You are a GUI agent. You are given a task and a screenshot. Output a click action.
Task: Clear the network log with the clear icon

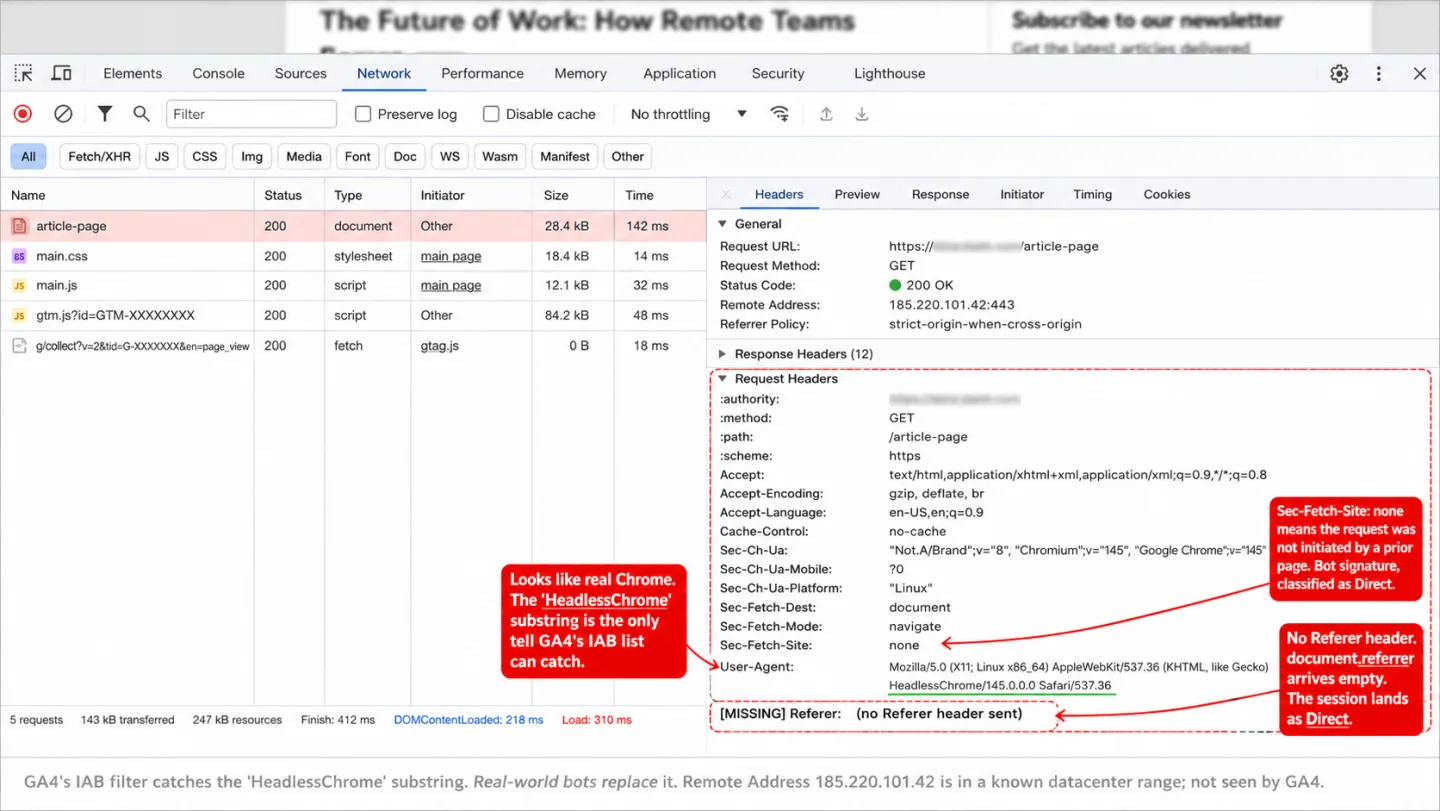coord(63,114)
